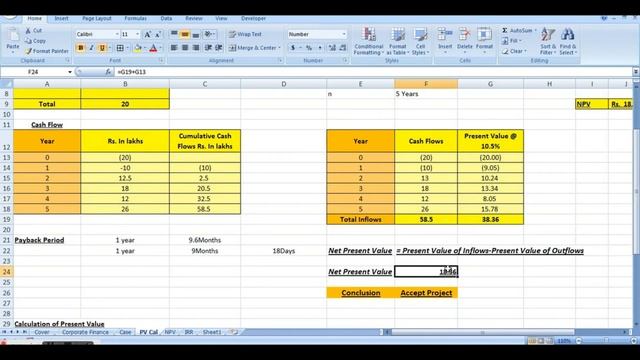Screen dimensions: 640x360
Task: Copy the selection using Copy button
Action: pyautogui.click(x=35, y=41)
